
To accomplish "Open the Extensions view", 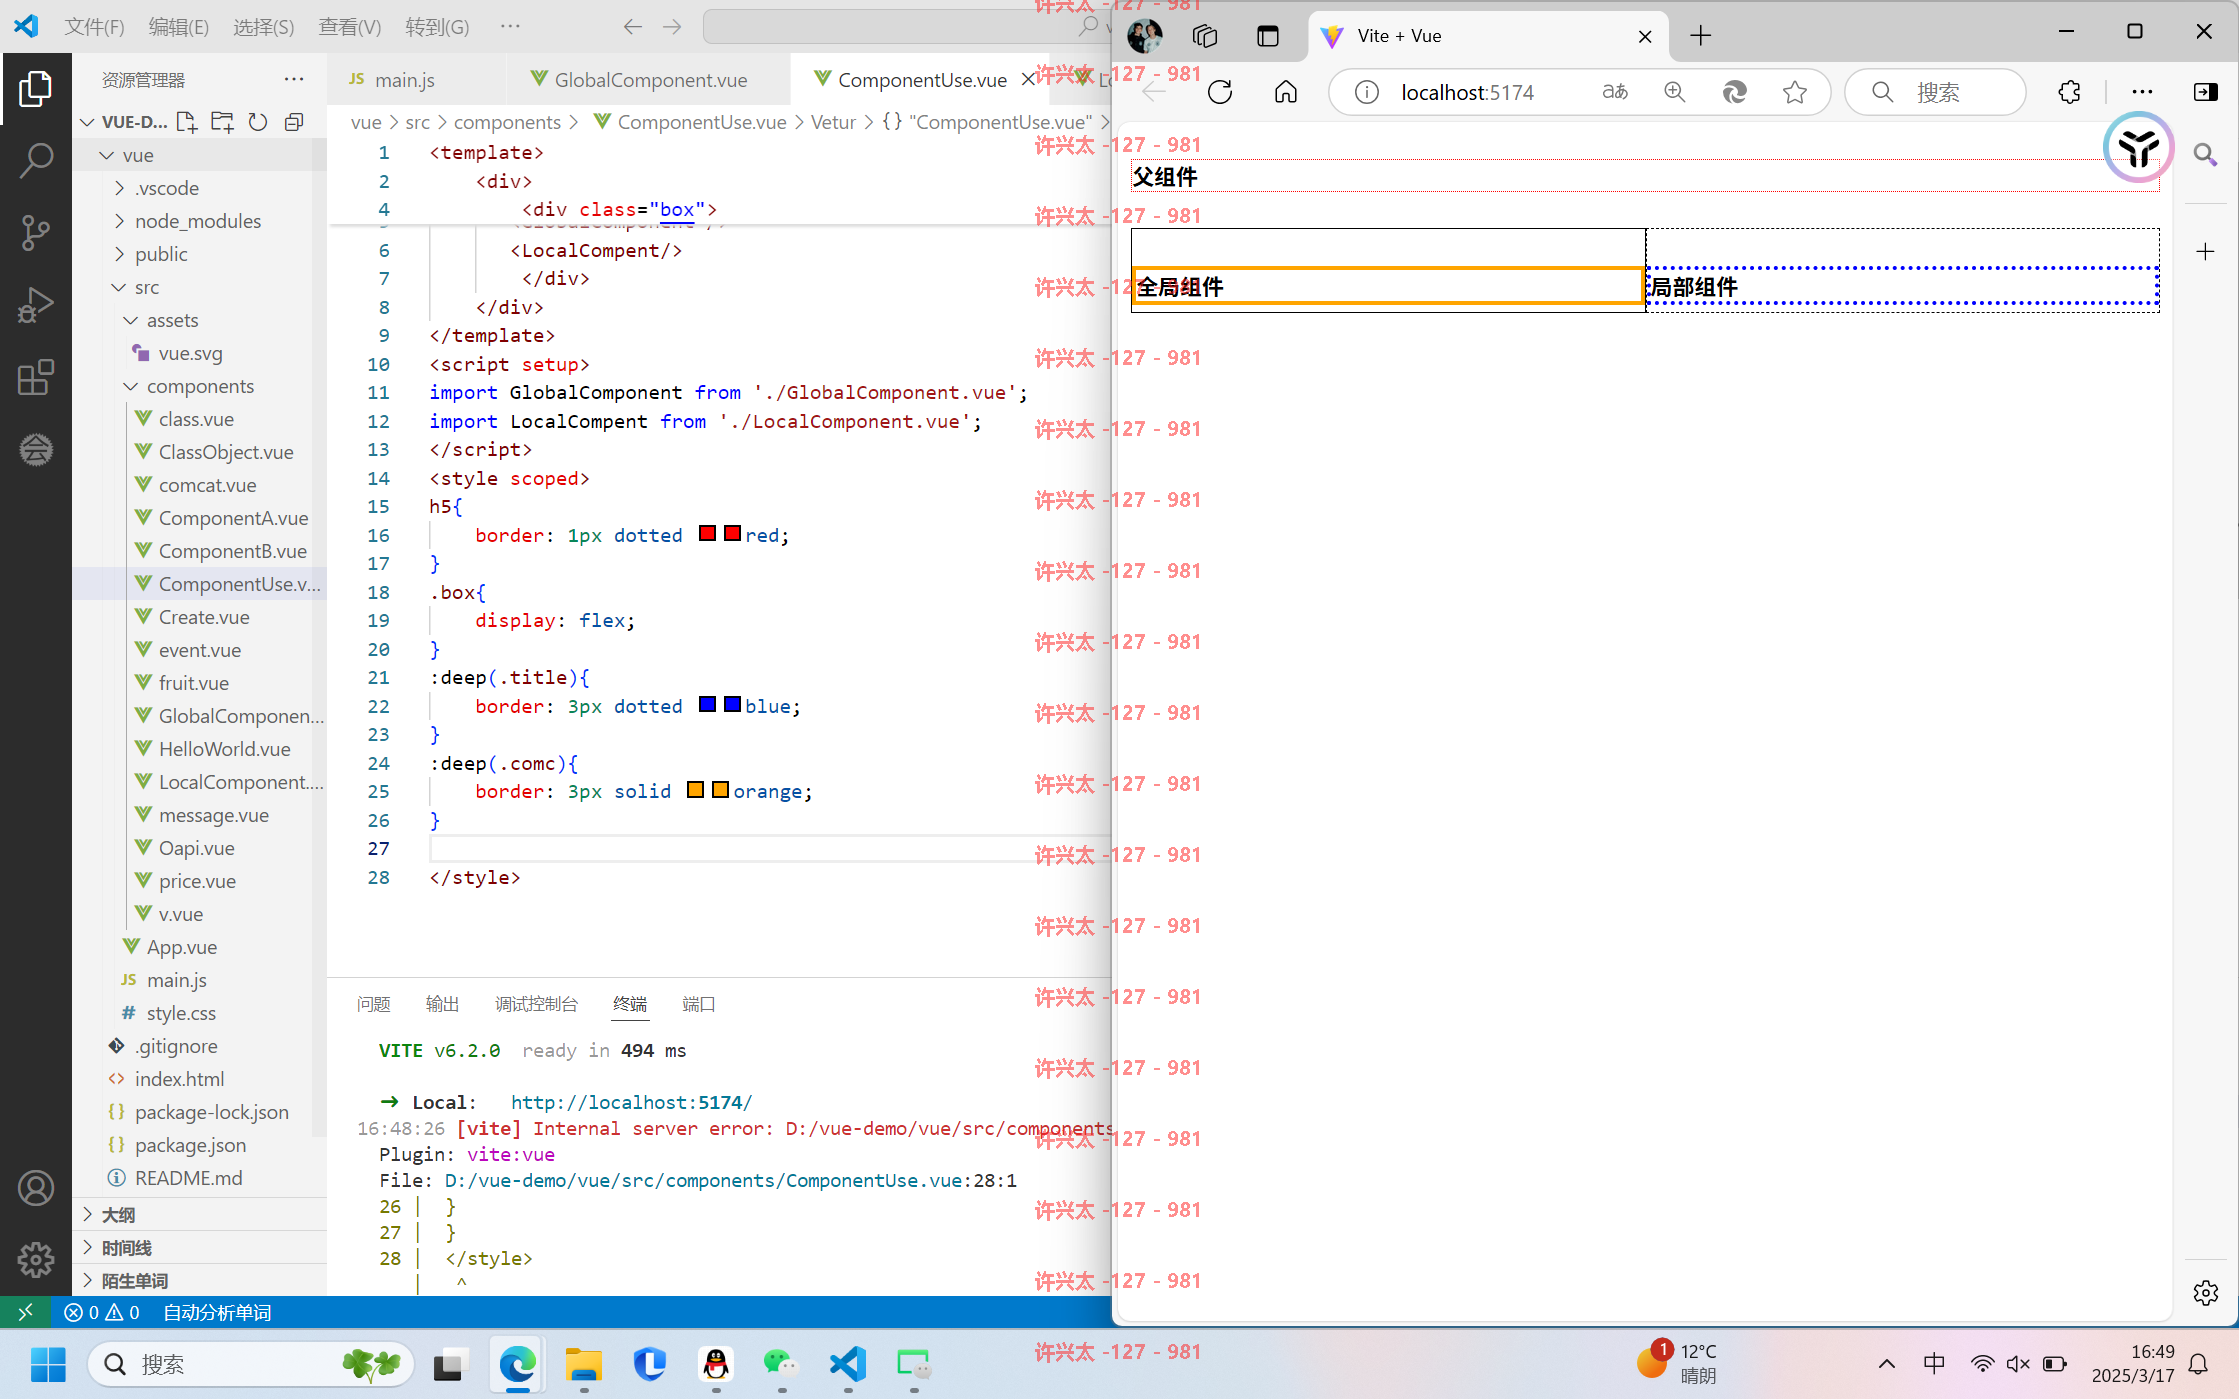I will pyautogui.click(x=35, y=377).
